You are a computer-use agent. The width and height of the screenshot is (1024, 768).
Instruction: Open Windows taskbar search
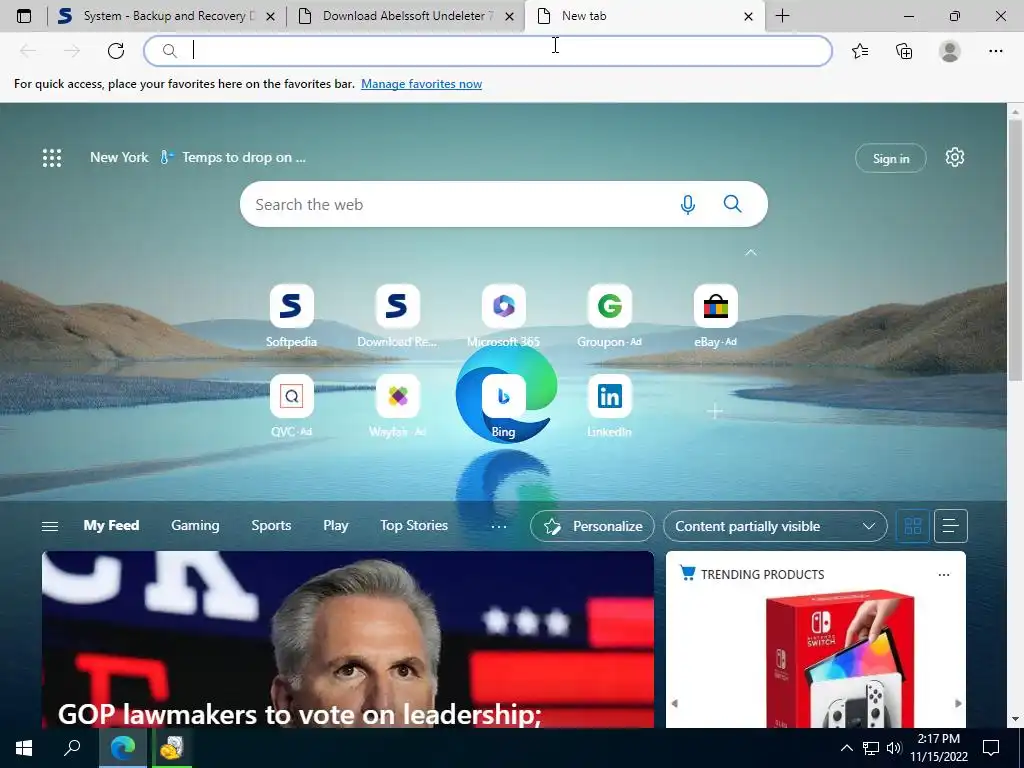pos(72,748)
